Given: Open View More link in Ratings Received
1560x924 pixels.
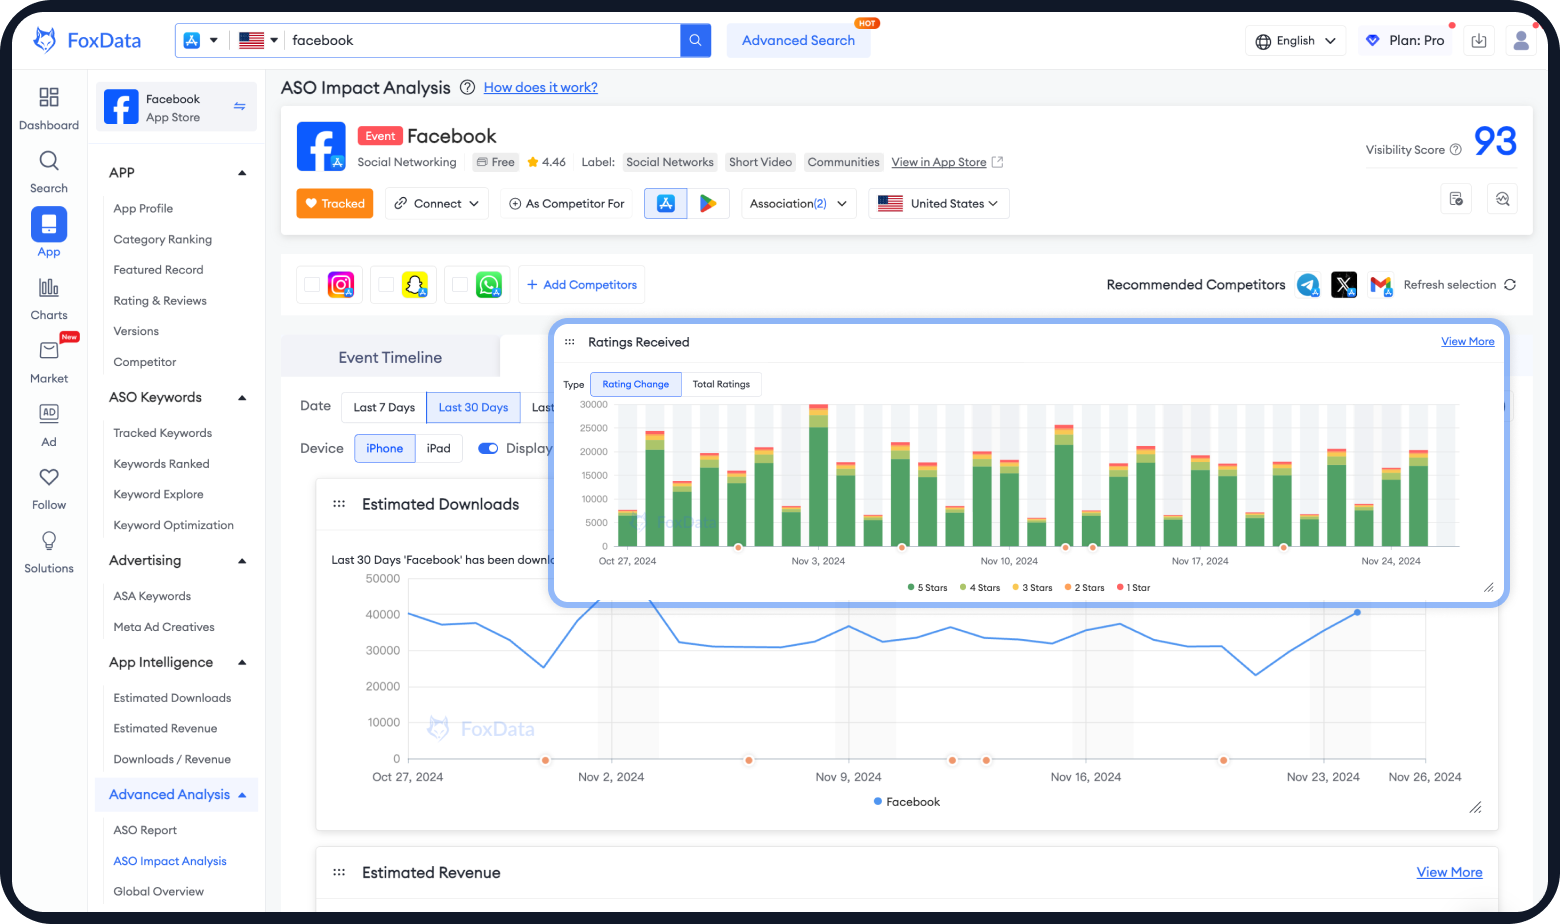Looking at the screenshot, I should click(x=1468, y=342).
